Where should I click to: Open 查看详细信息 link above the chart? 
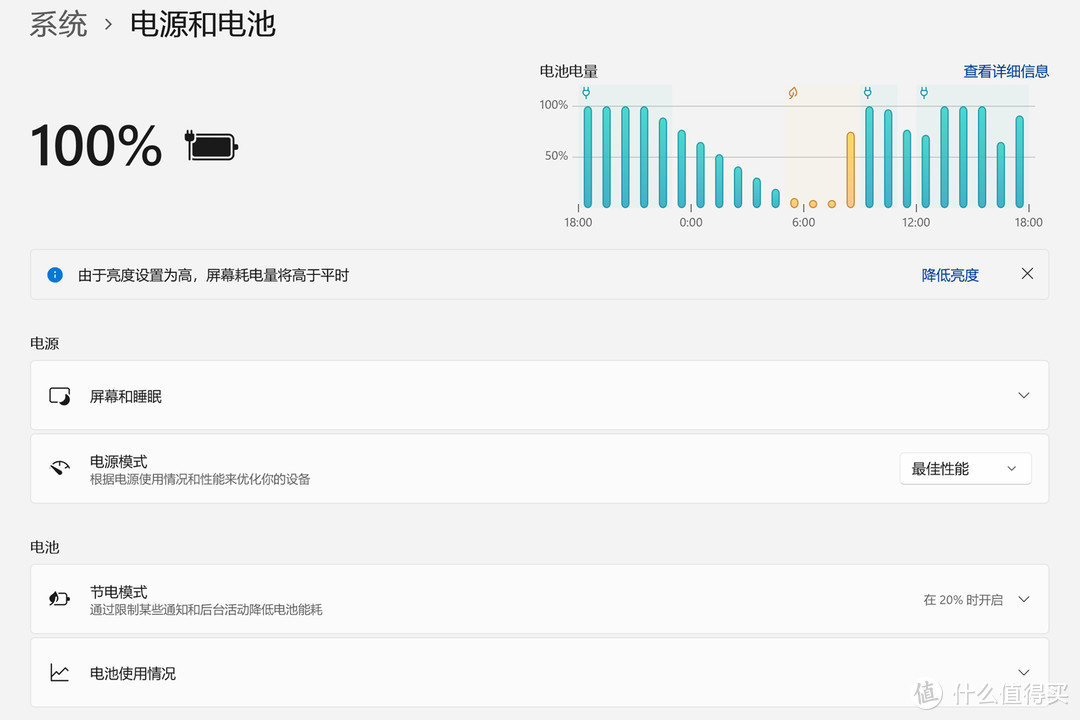click(1005, 71)
